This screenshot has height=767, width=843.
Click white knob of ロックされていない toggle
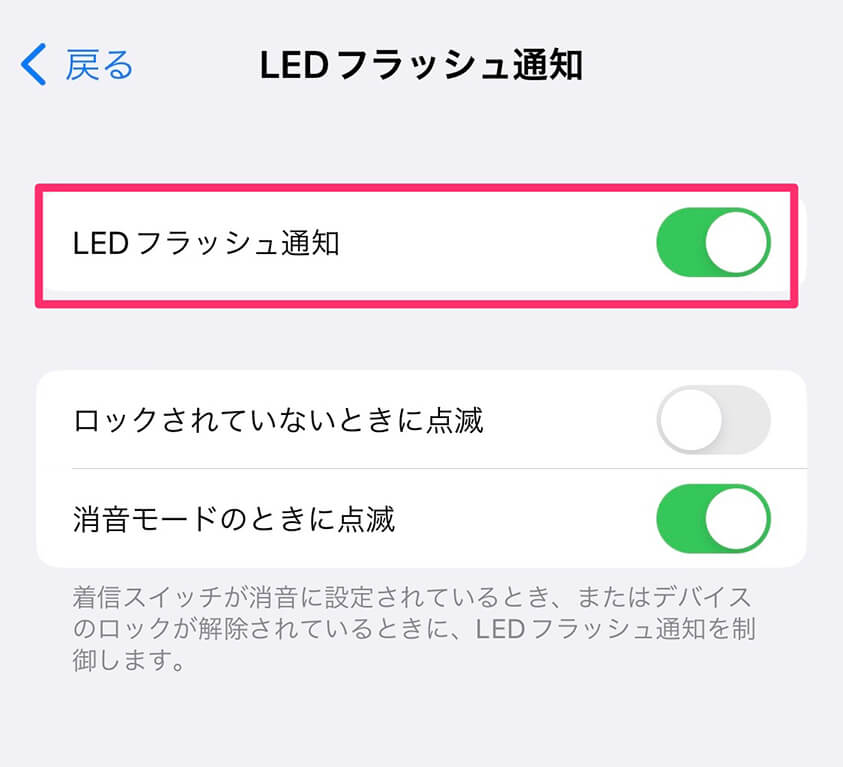point(691,420)
